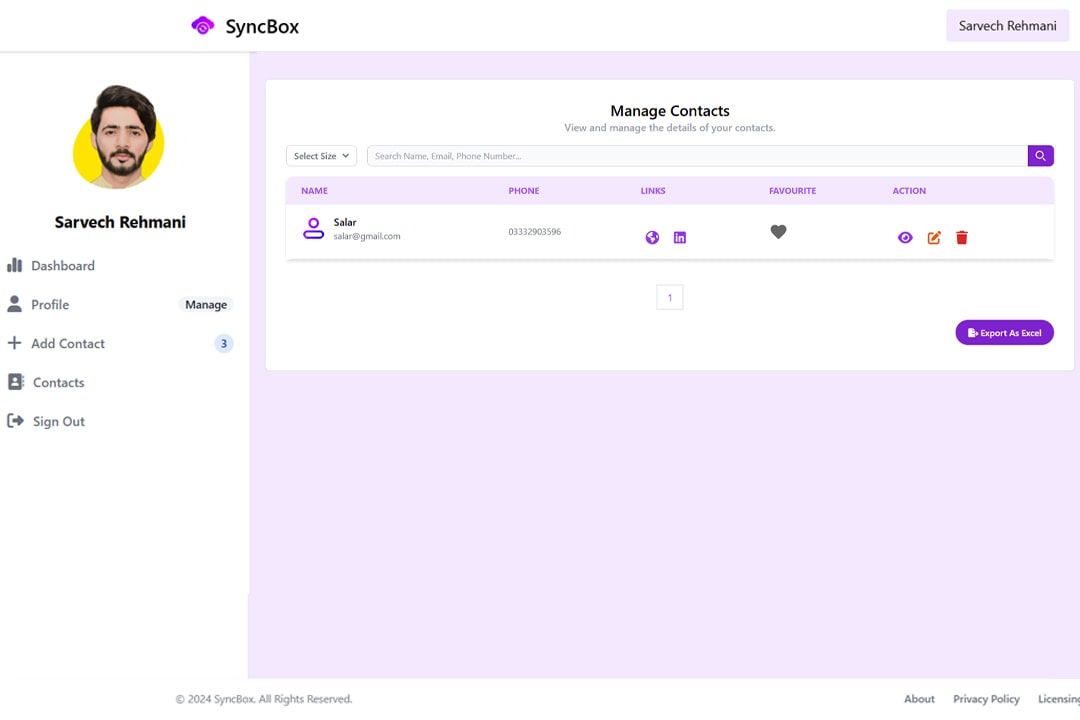Click the eye icon to view Salar's details

(905, 237)
